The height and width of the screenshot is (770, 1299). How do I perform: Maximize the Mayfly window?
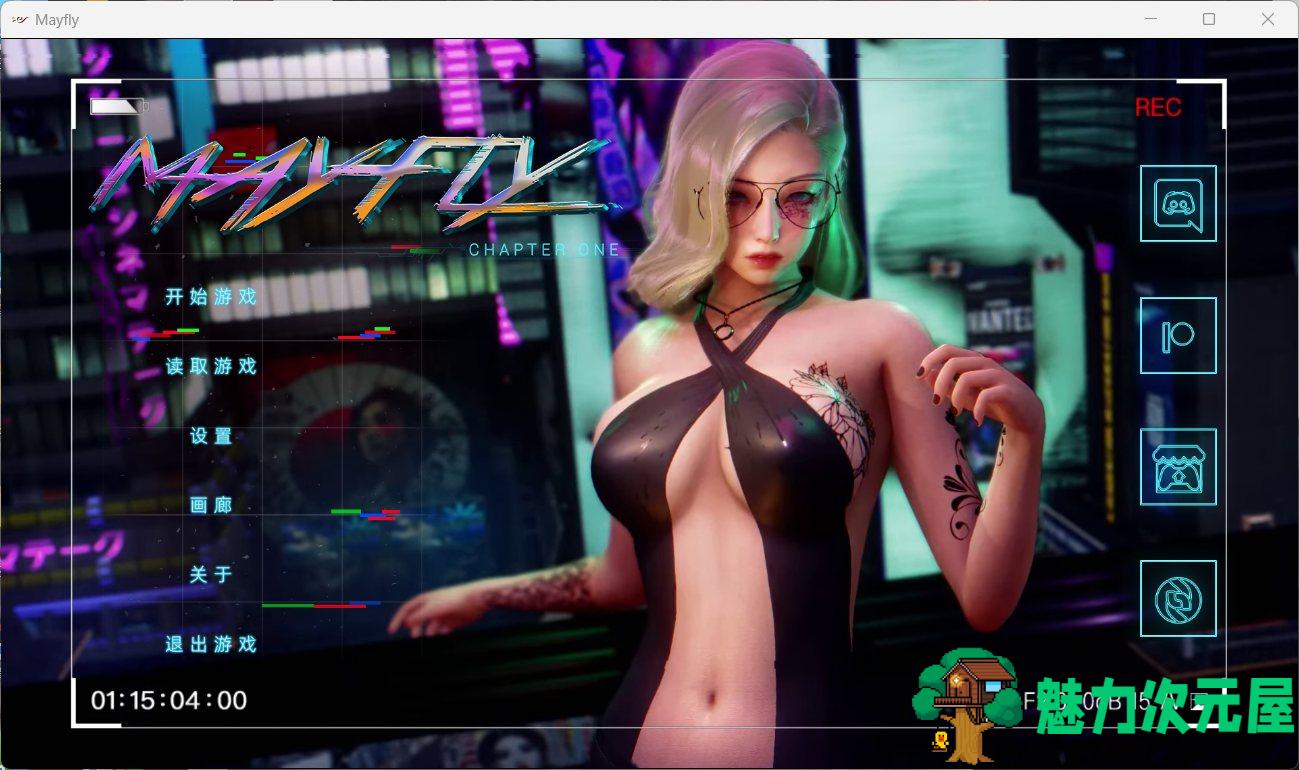click(1209, 19)
